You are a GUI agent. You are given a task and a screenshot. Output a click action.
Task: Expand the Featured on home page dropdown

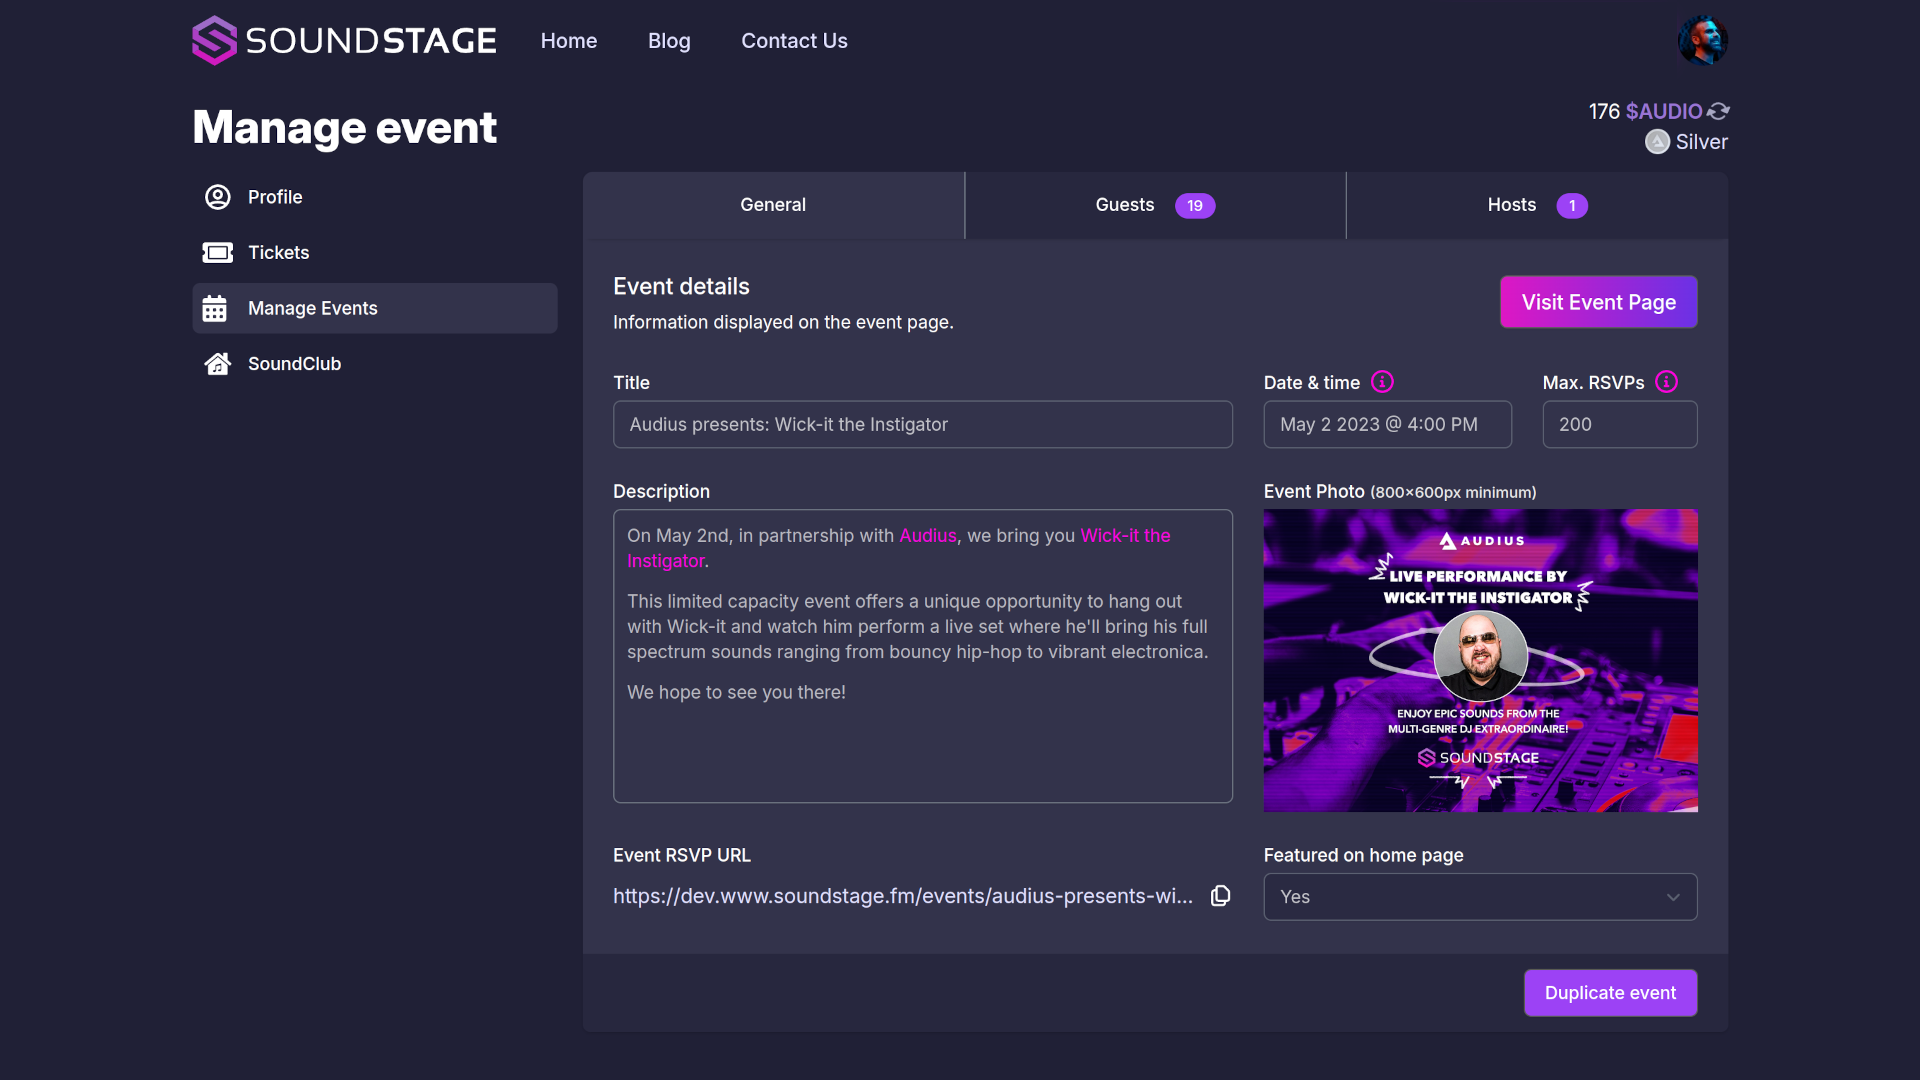(x=1480, y=897)
